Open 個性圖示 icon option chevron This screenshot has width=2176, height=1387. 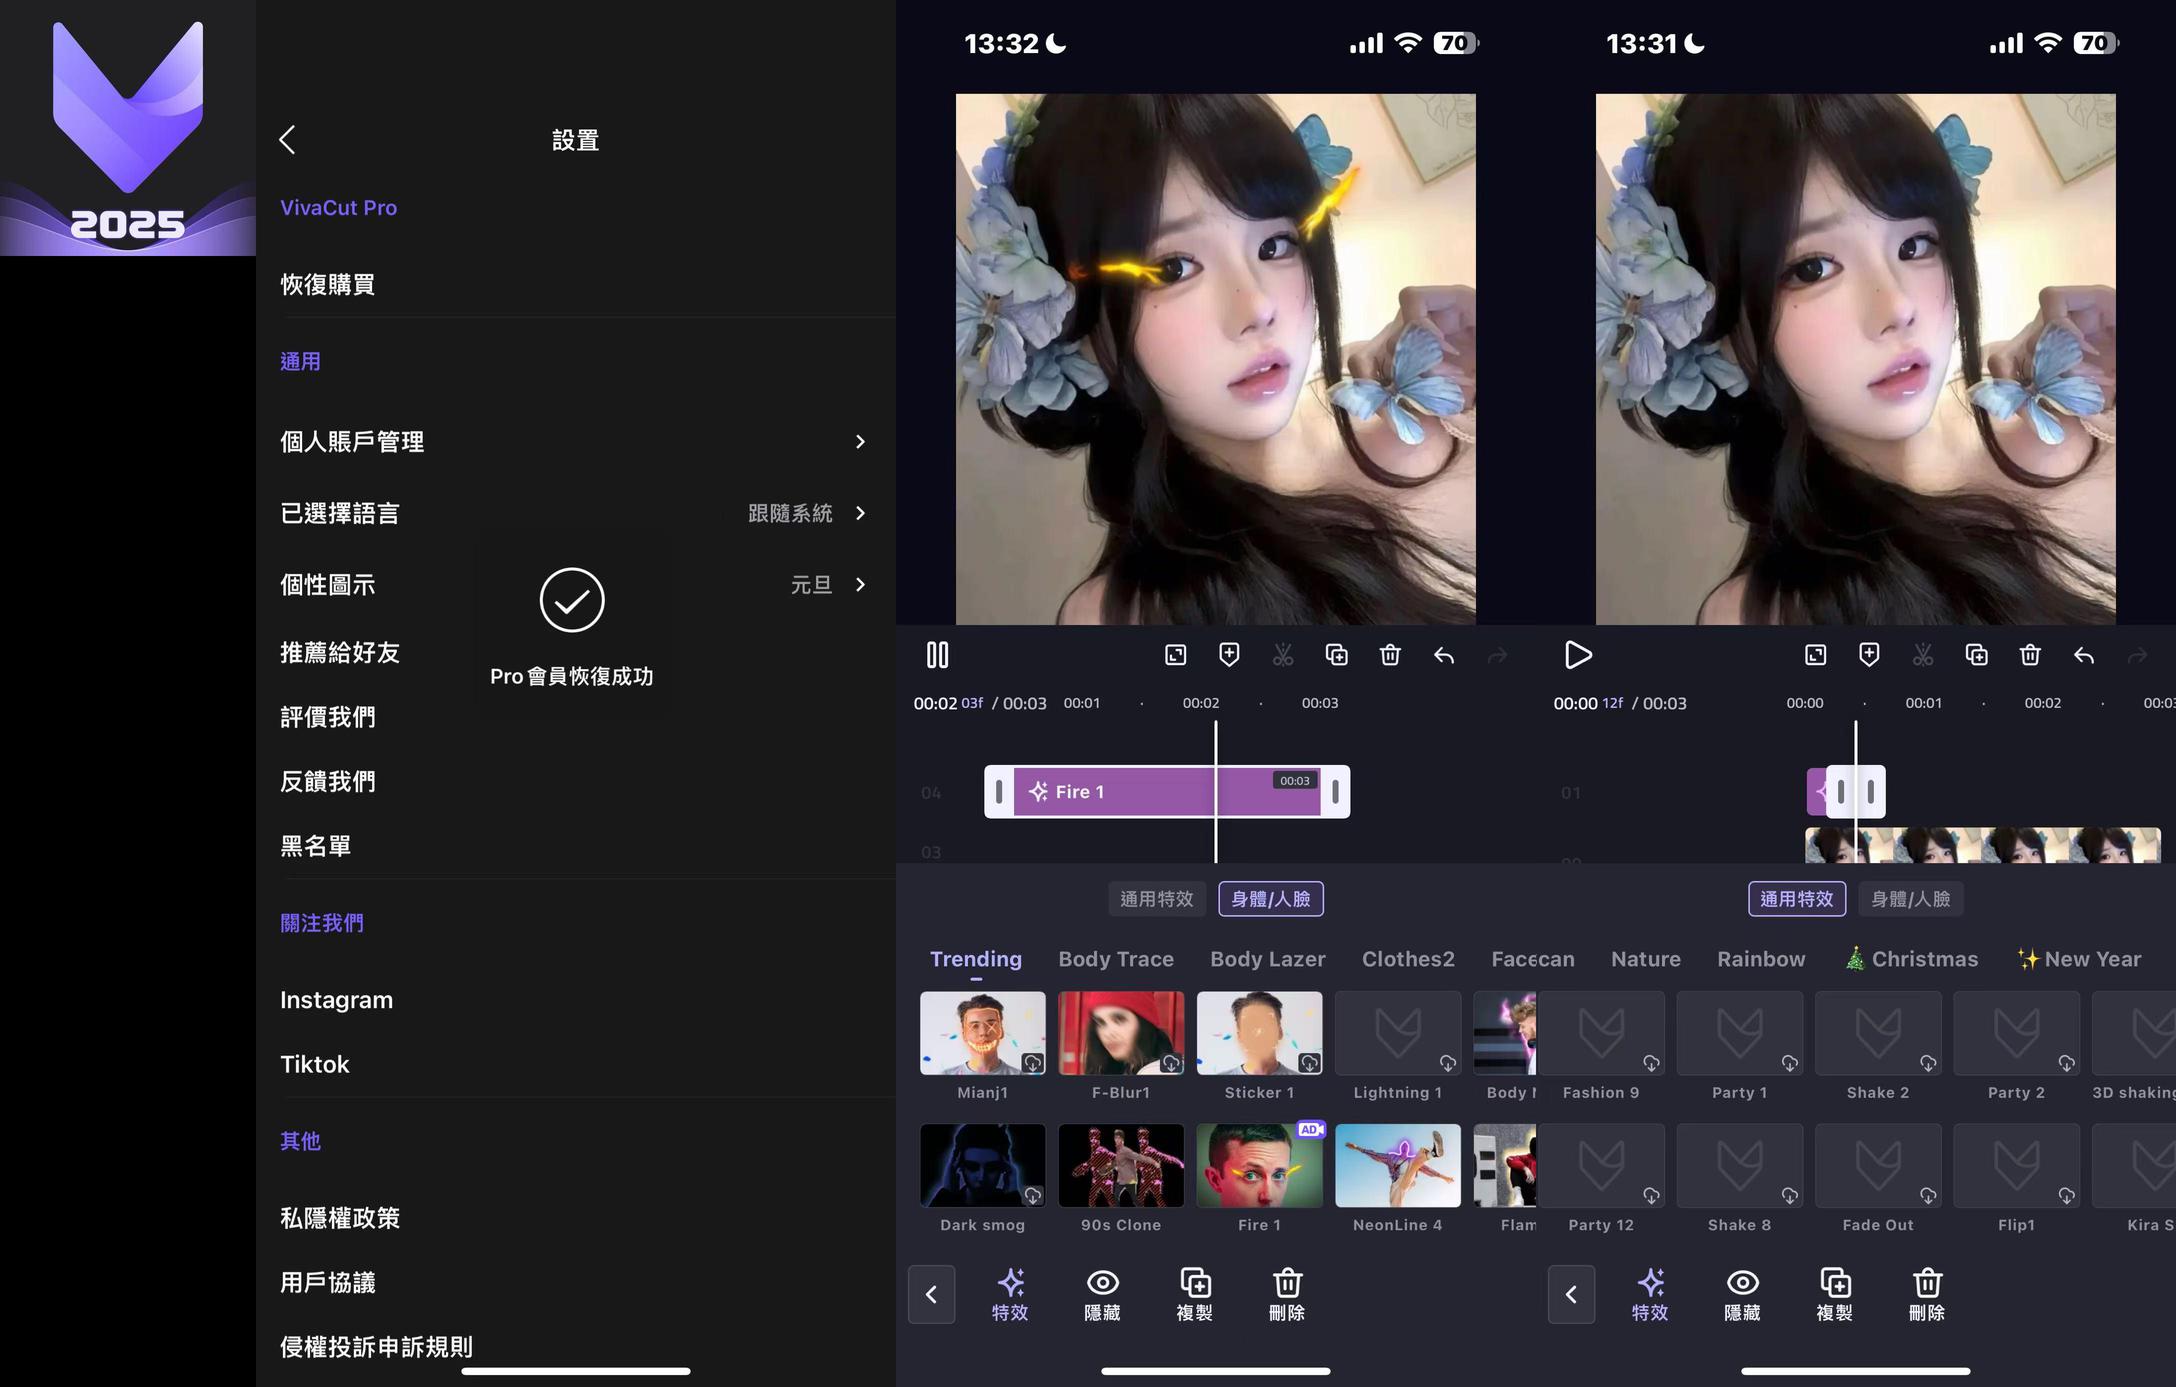pyautogui.click(x=860, y=585)
